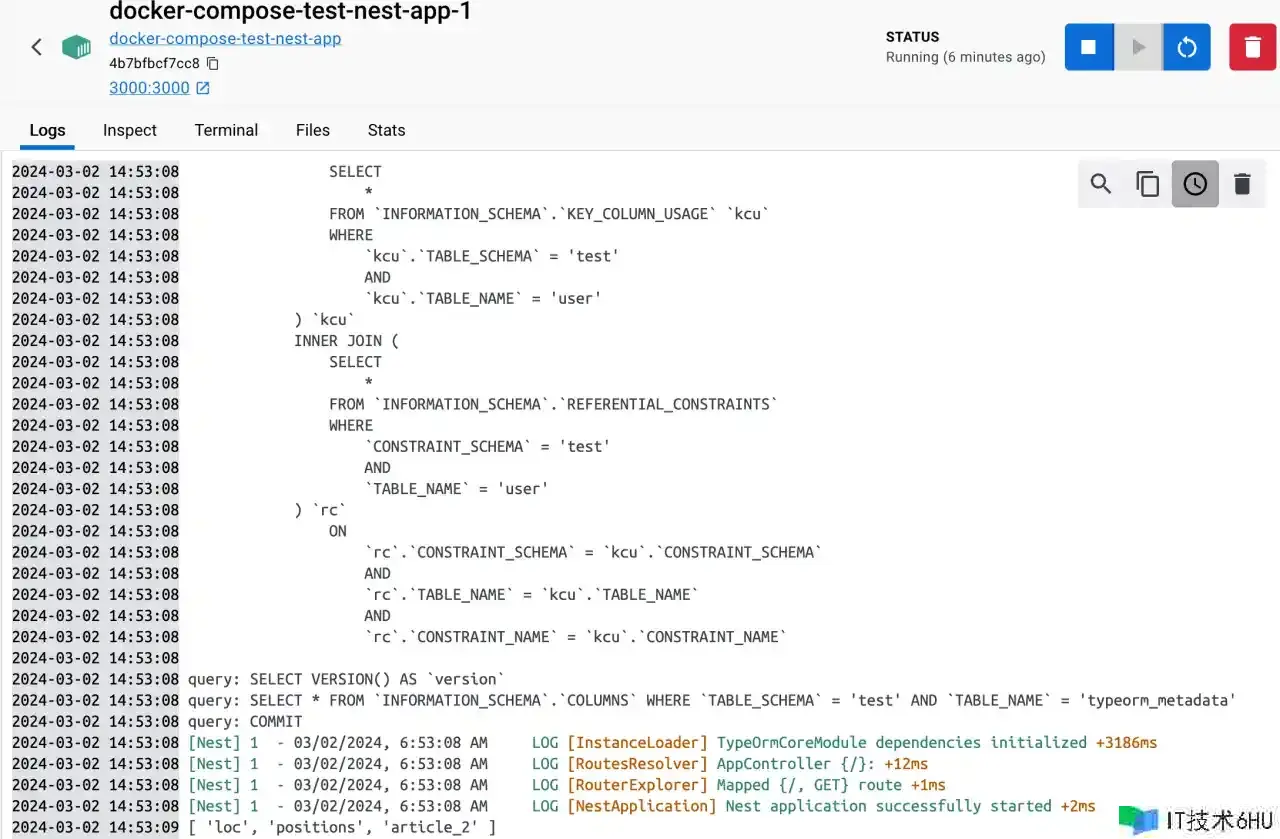Click the 'query: COMMIT' log line

(245, 722)
